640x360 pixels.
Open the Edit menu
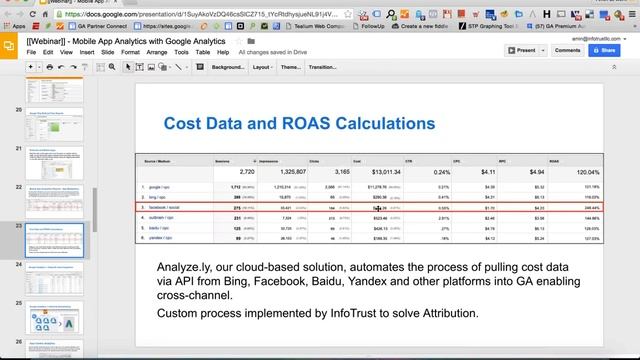pos(48,52)
